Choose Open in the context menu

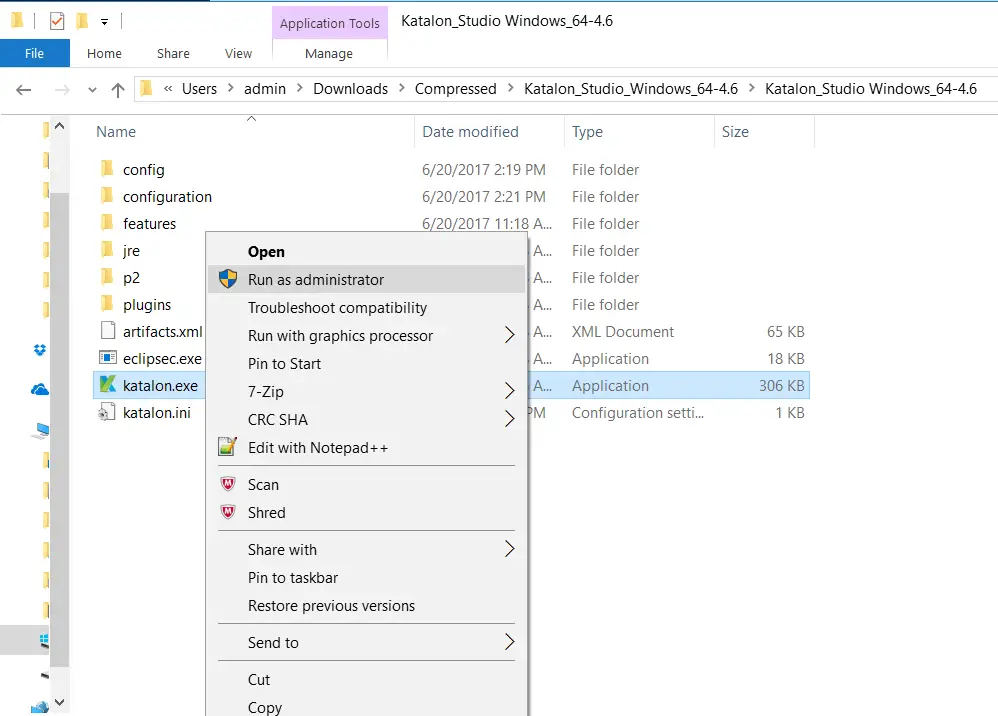[367, 251]
